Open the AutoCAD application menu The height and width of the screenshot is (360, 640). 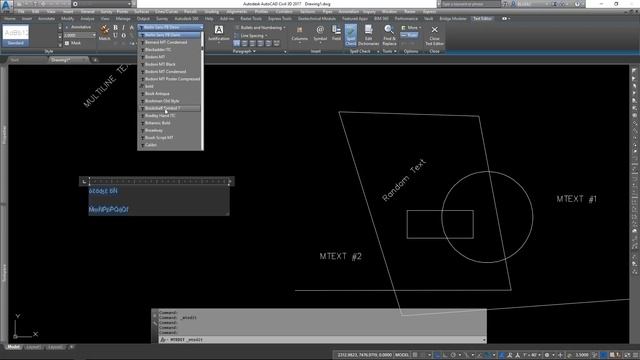coord(7,5)
